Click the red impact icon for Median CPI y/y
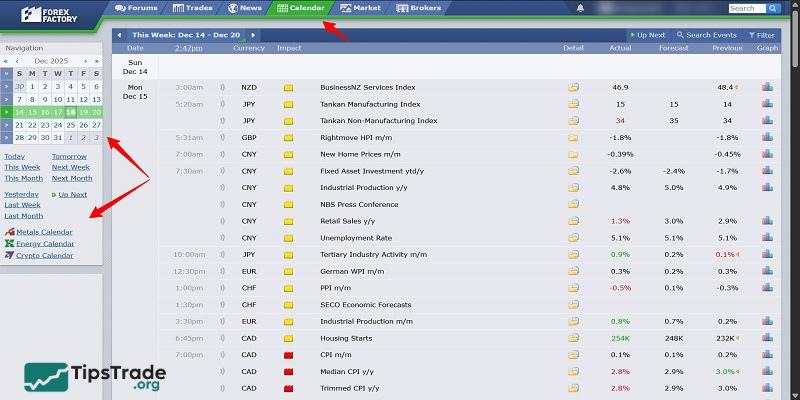The image size is (800, 400). (x=289, y=371)
